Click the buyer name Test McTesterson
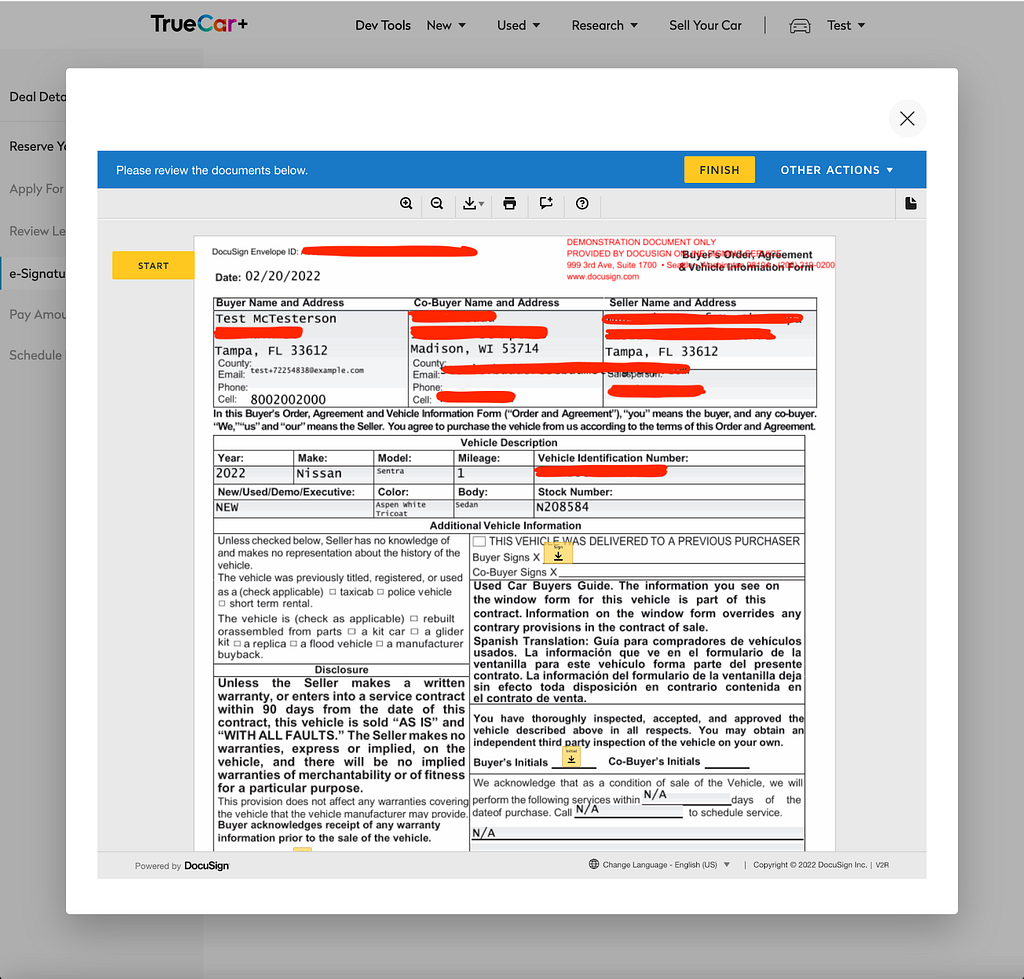The width and height of the screenshot is (1024, 979). [x=276, y=319]
